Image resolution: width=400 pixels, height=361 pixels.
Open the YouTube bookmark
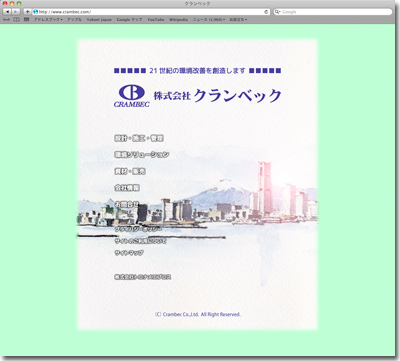tap(156, 20)
